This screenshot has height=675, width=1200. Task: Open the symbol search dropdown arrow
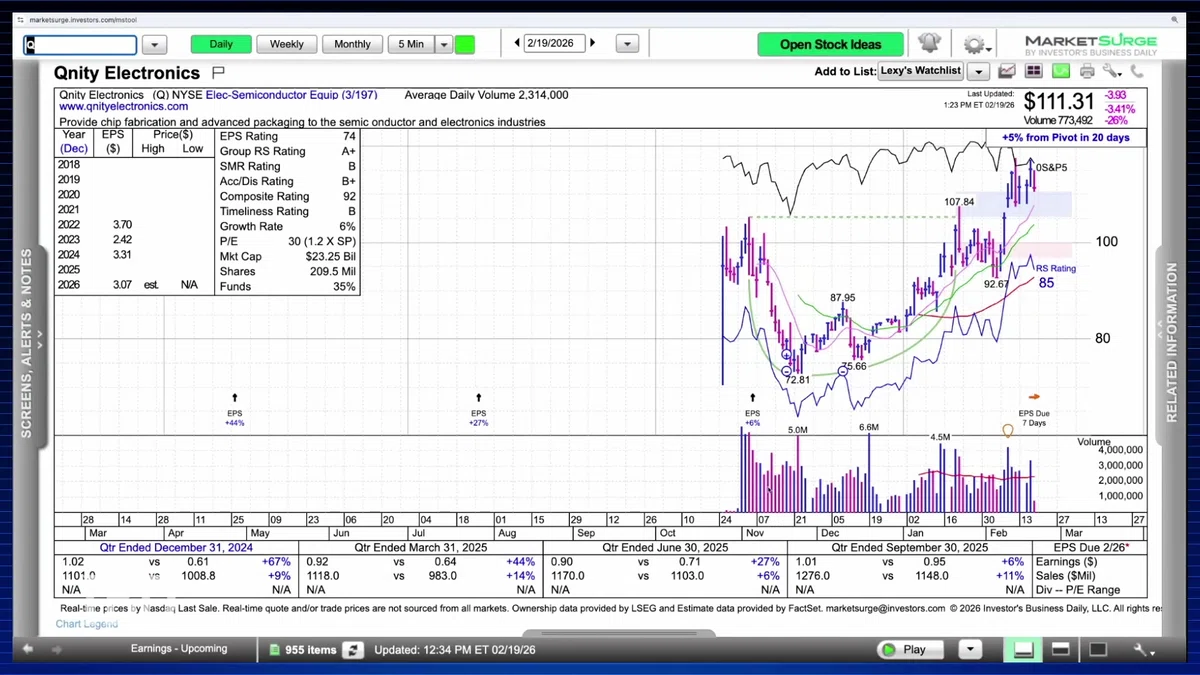[x=154, y=45]
